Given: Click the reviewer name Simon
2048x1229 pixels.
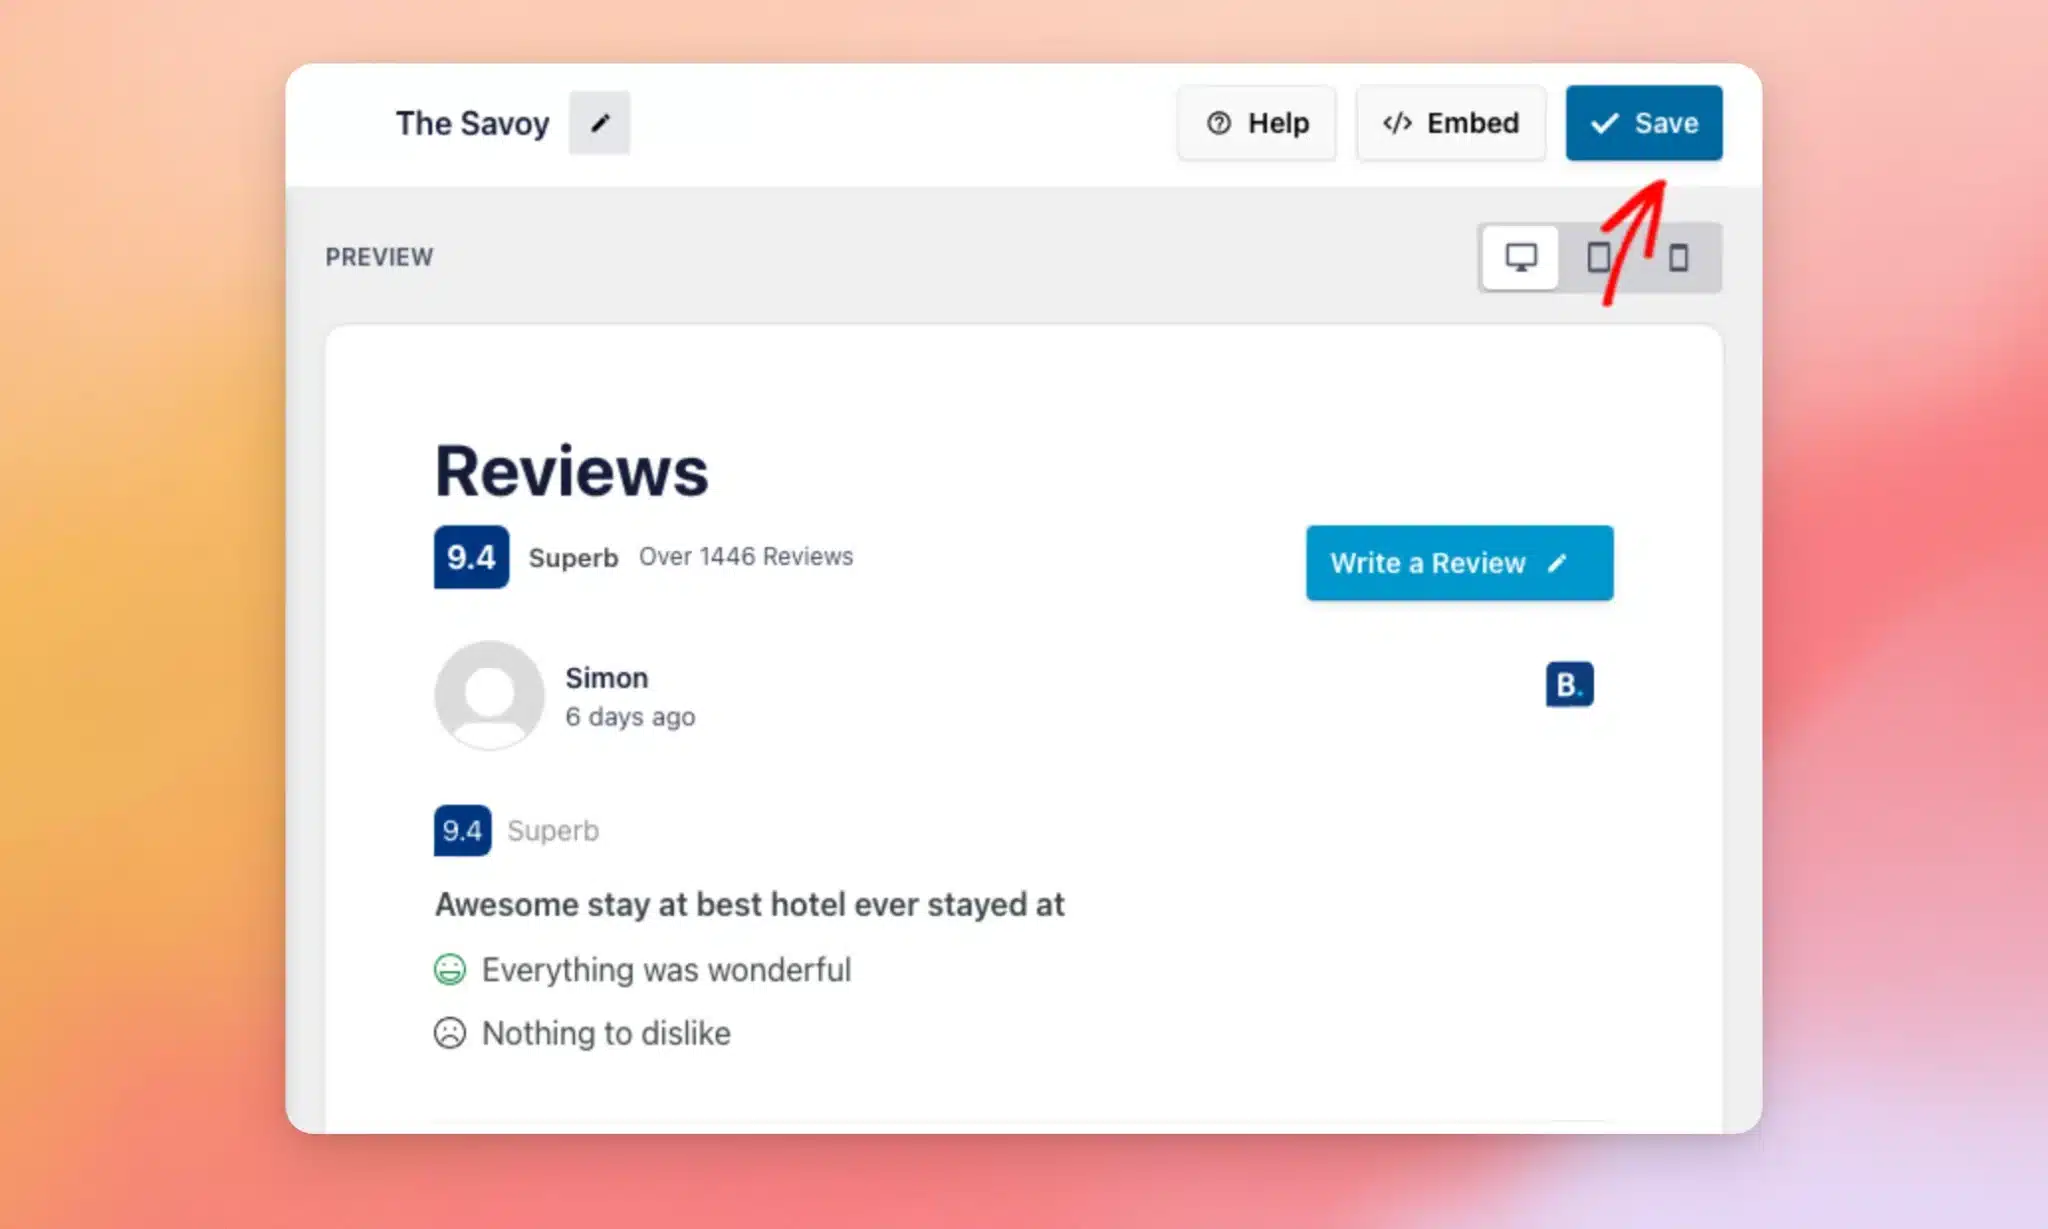Looking at the screenshot, I should point(606,677).
